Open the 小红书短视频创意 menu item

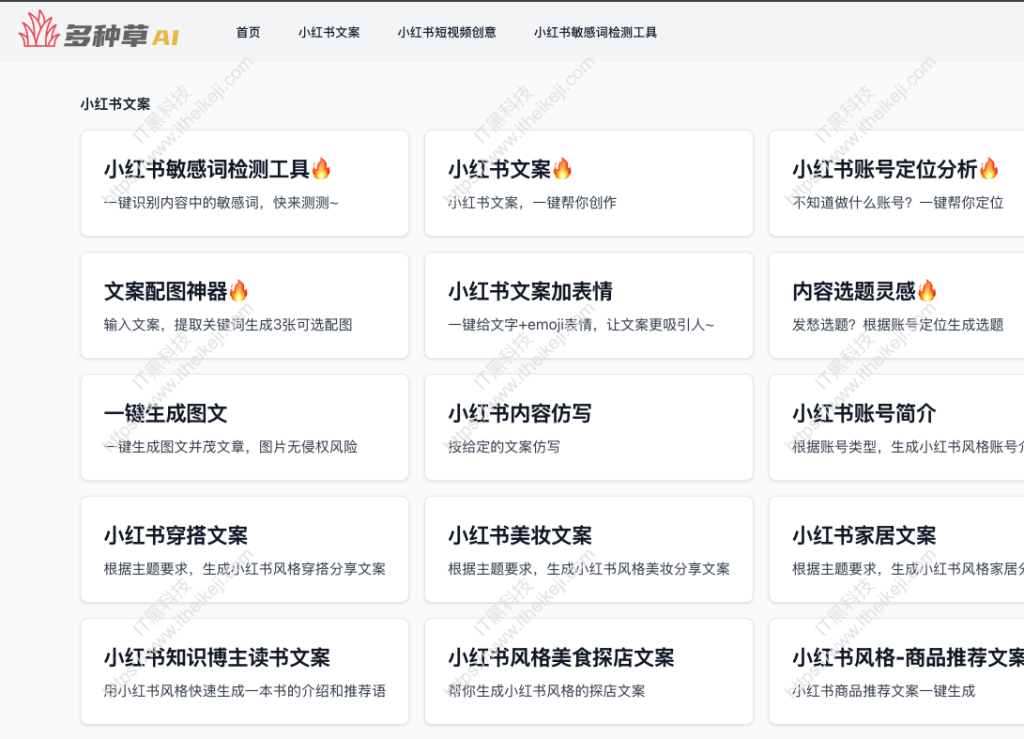(446, 32)
